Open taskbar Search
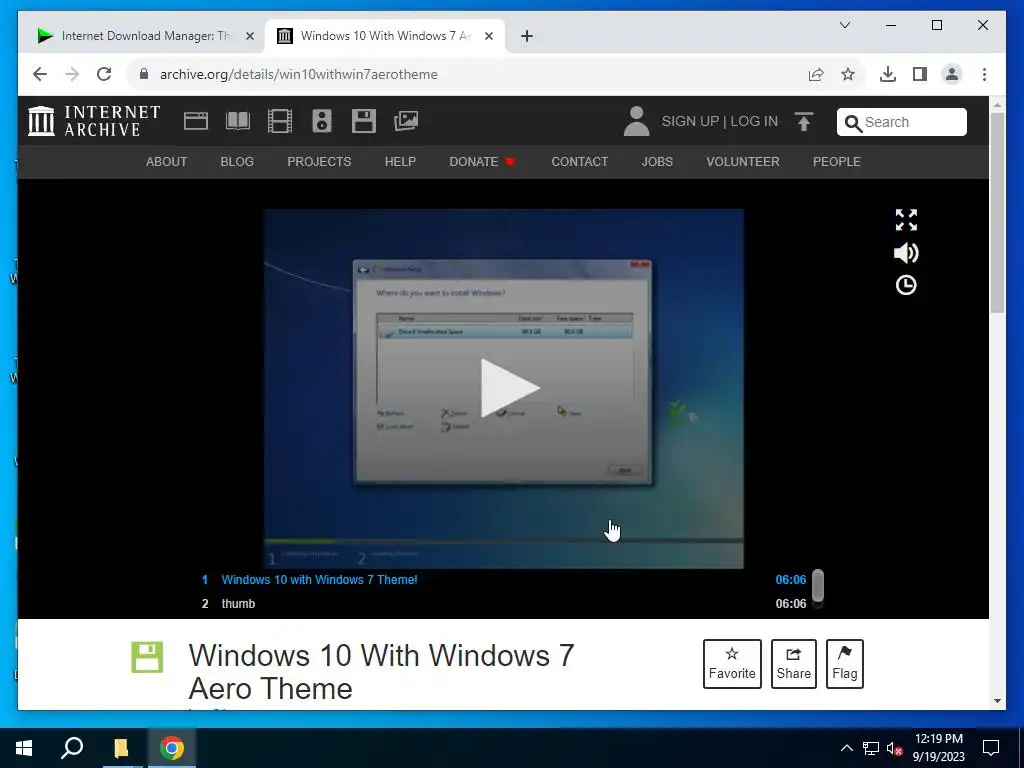The height and width of the screenshot is (768, 1024). 72,748
